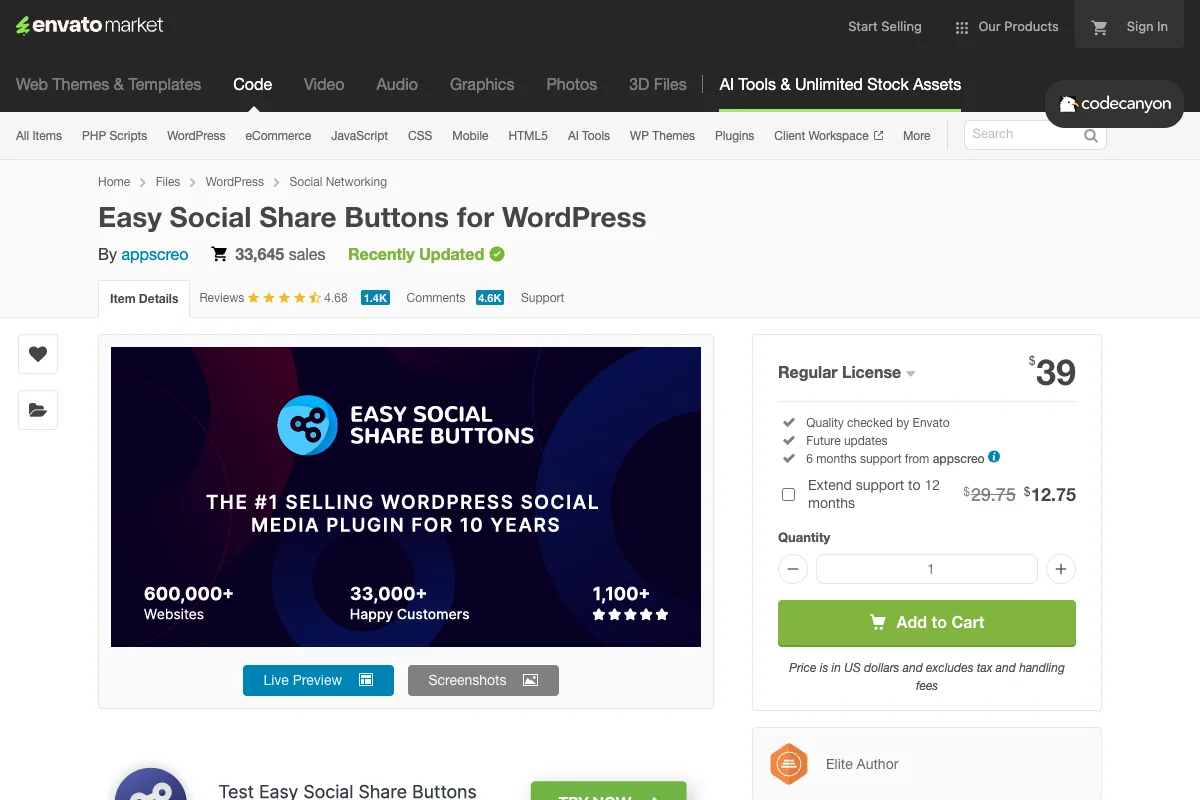1200x800 pixels.
Task: Open the More categories menu
Action: point(916,136)
